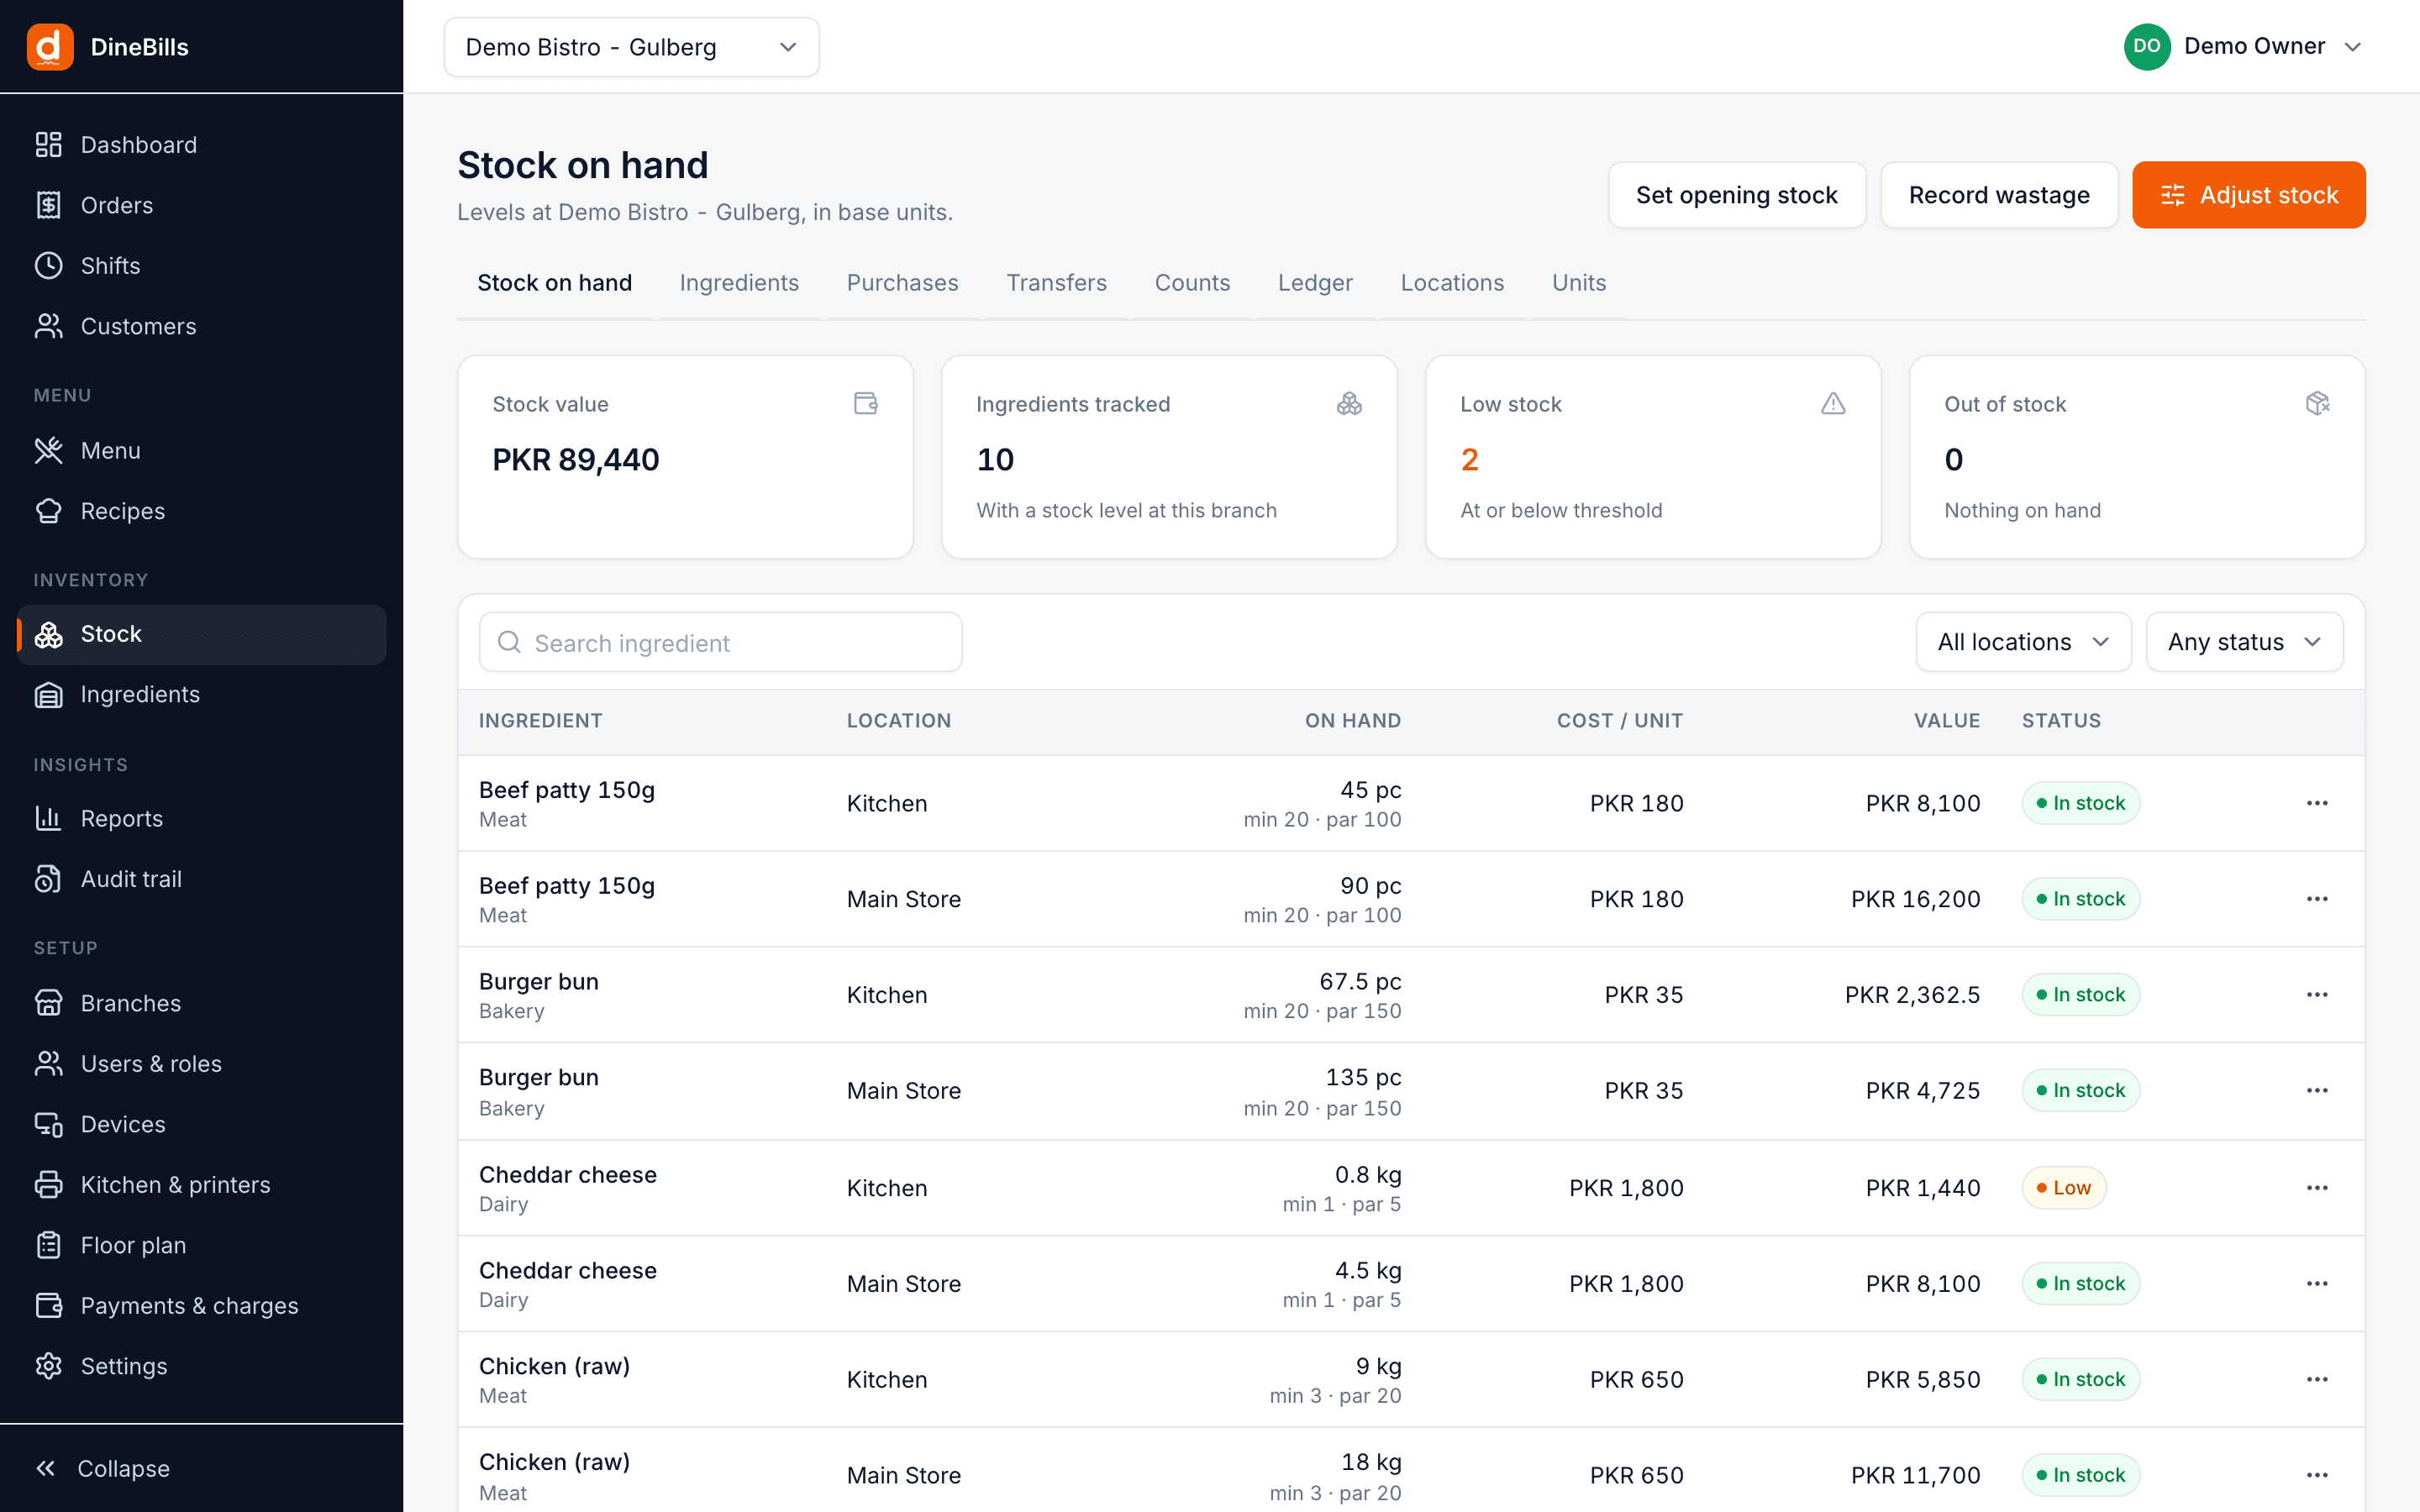Open actions menu for Burger bun Main Store row
2420x1512 pixels.
[x=2317, y=1091]
